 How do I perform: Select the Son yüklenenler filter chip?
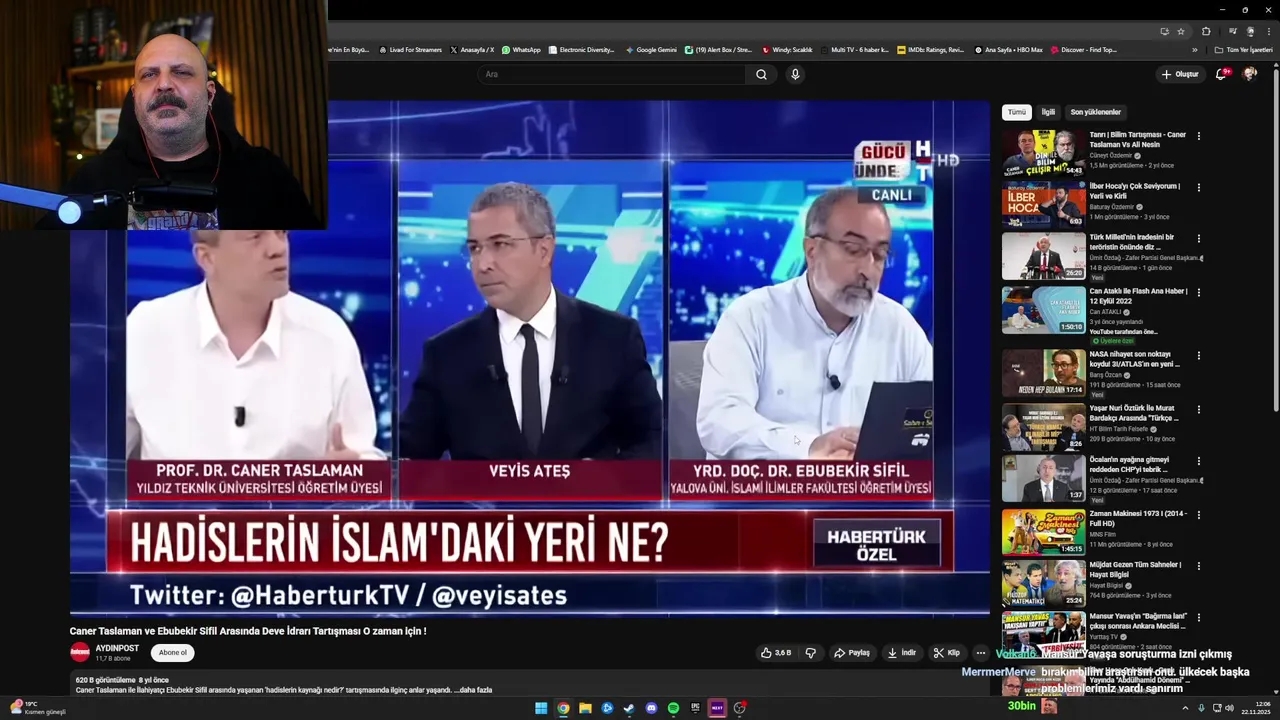coord(1096,112)
